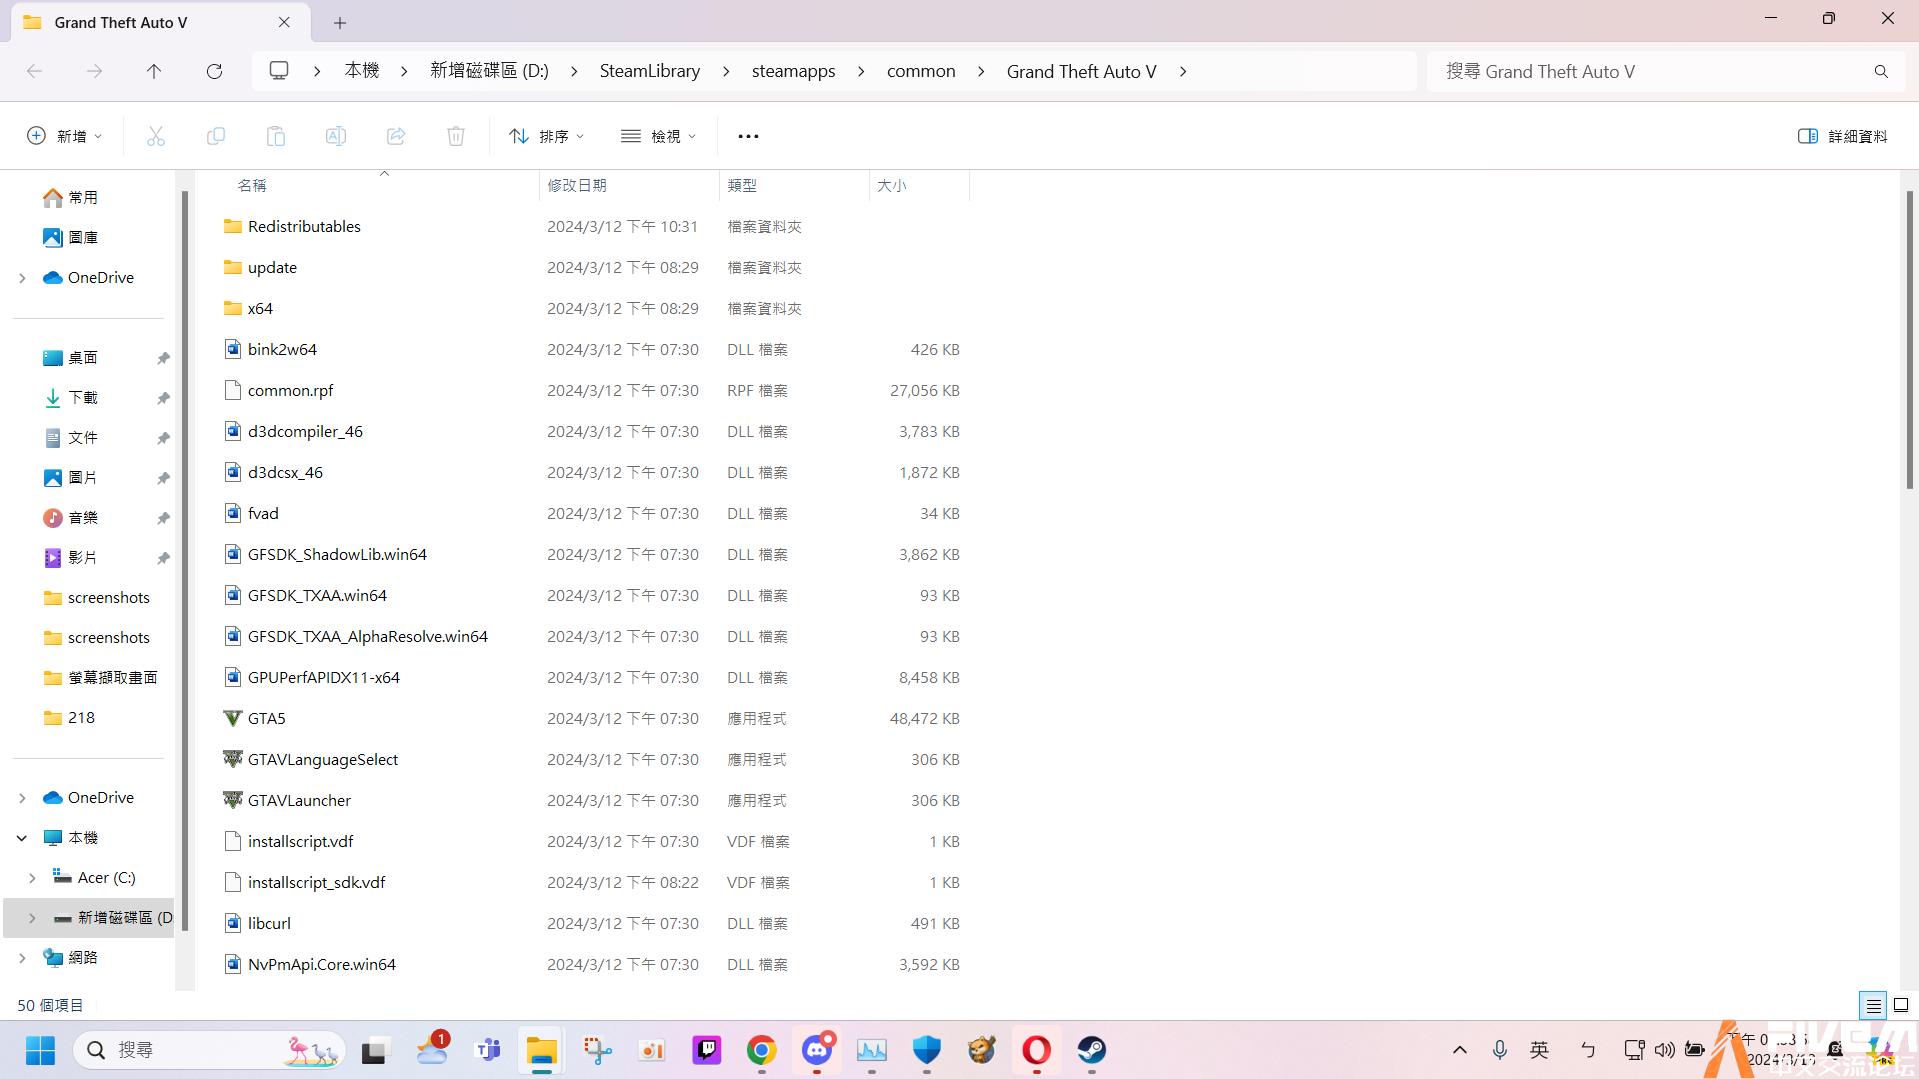Go back with the left arrow
The image size is (1919, 1079).
(x=34, y=71)
